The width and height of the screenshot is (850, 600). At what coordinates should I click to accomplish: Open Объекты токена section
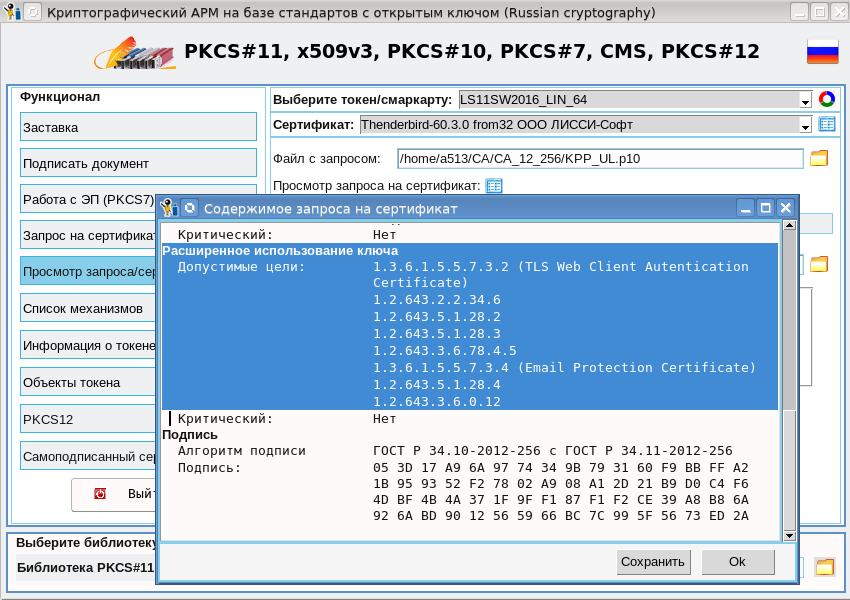88,382
